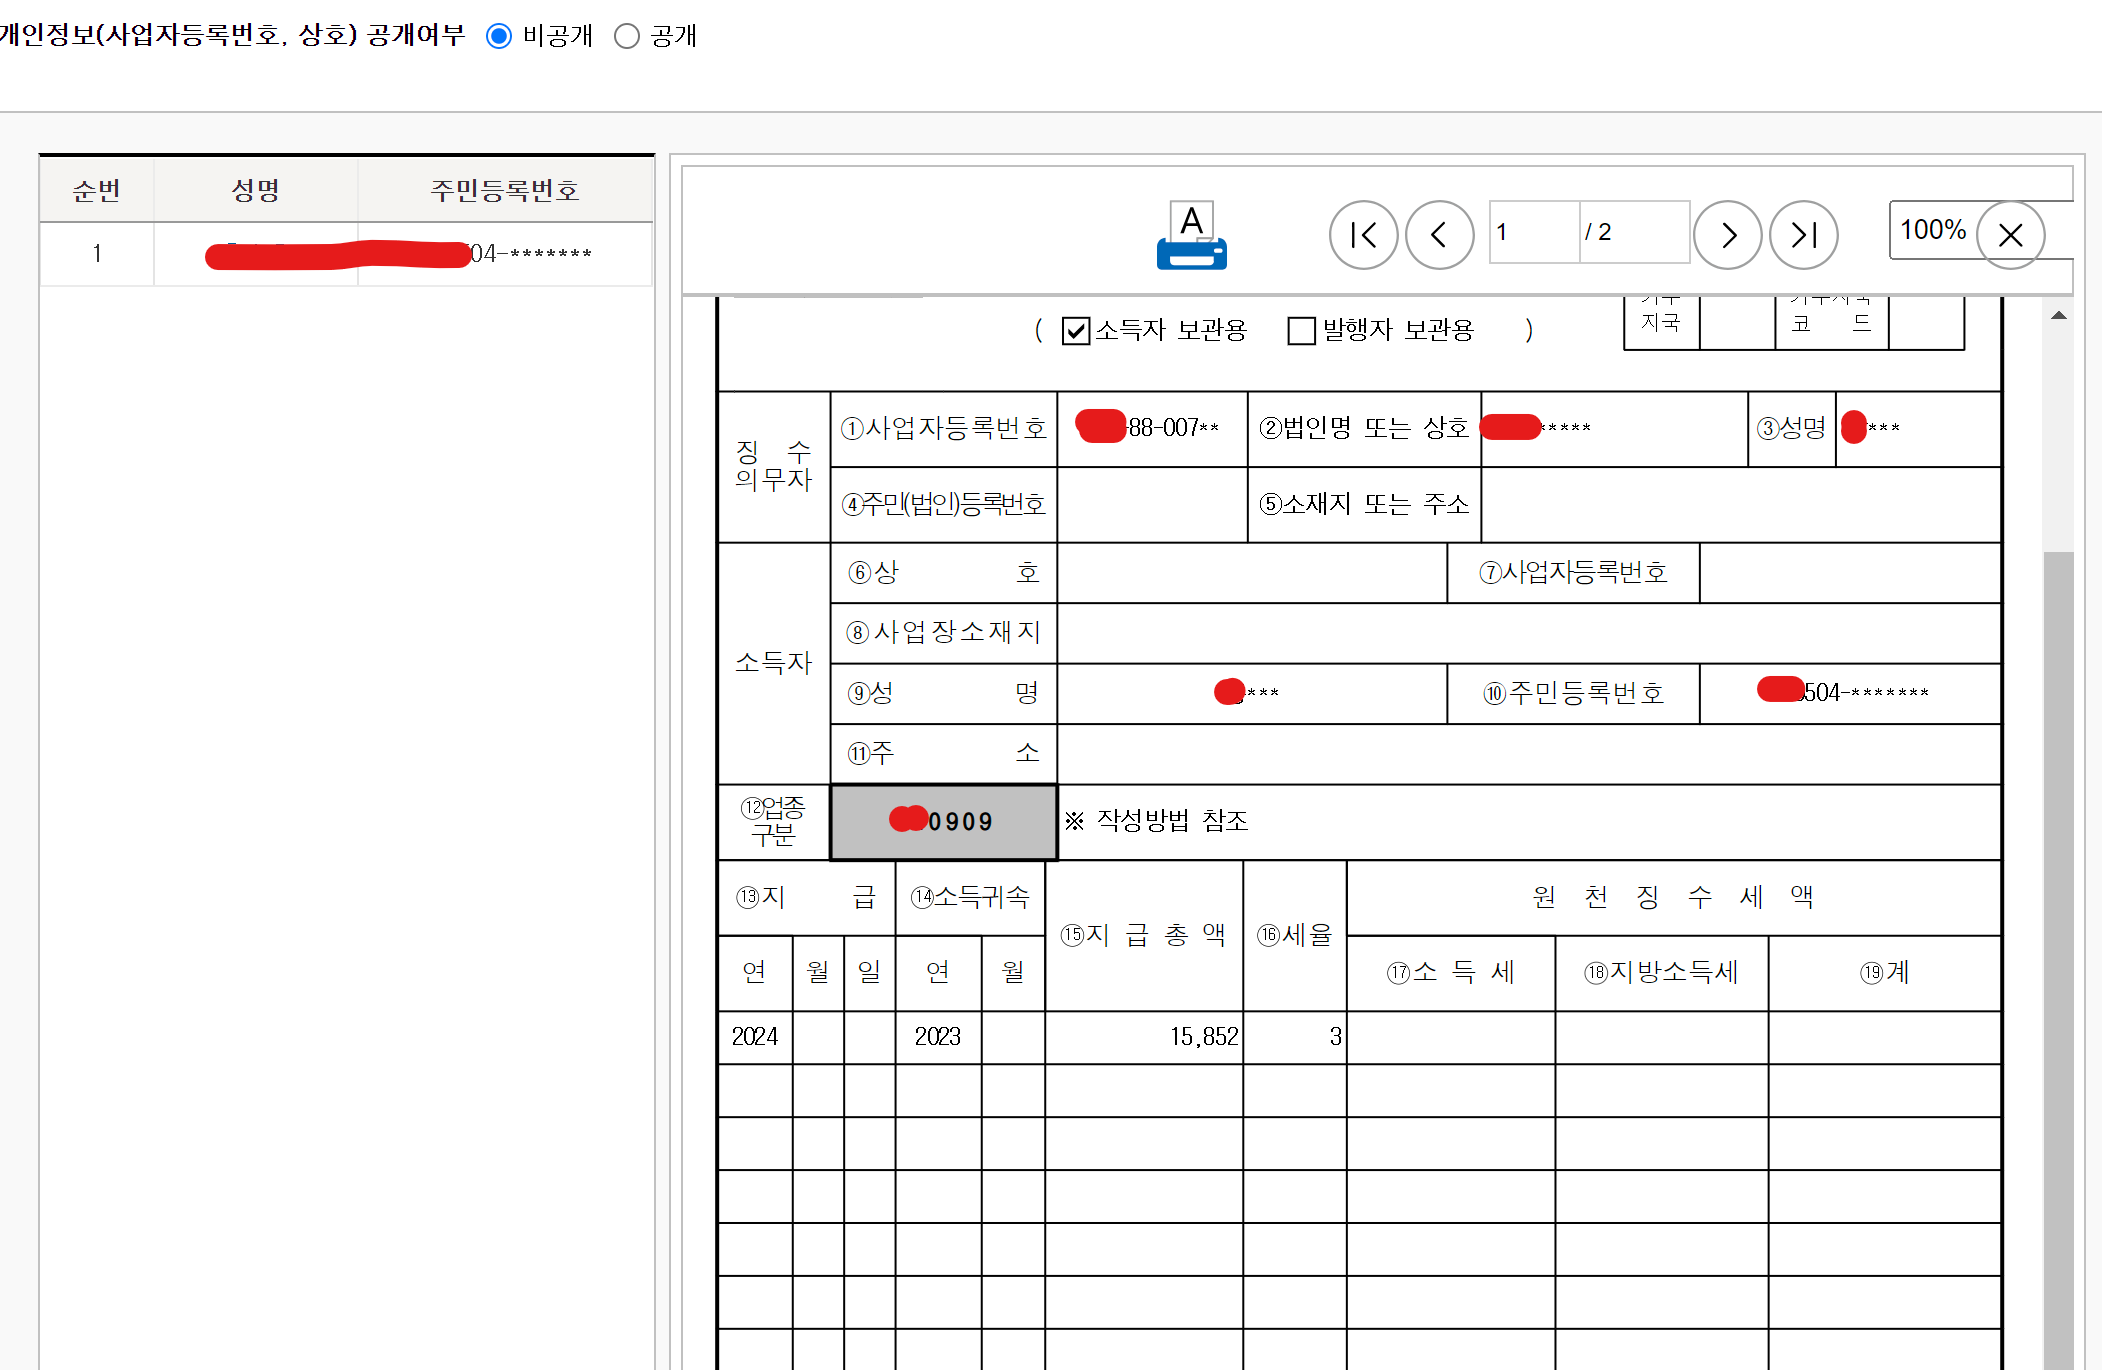This screenshot has height=1370, width=2102.
Task: Click the highlighted 업종구분 code cell
Action: 942,822
